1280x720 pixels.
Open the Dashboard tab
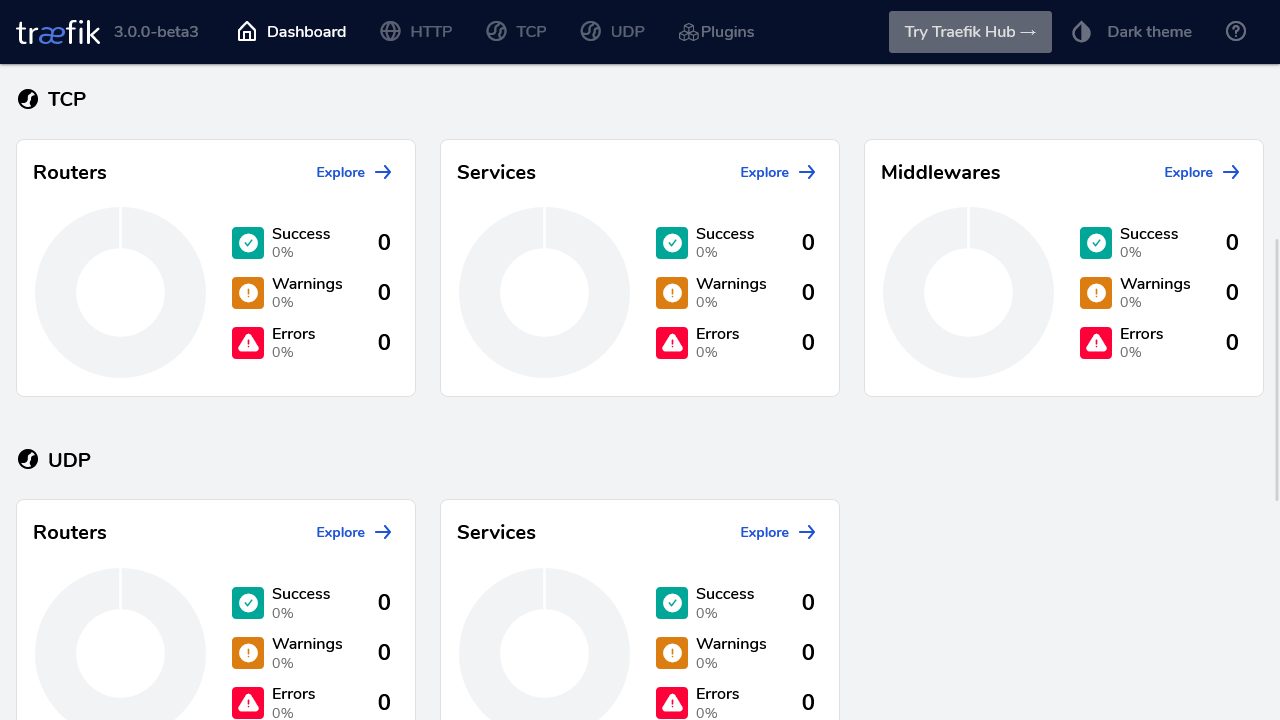coord(292,32)
